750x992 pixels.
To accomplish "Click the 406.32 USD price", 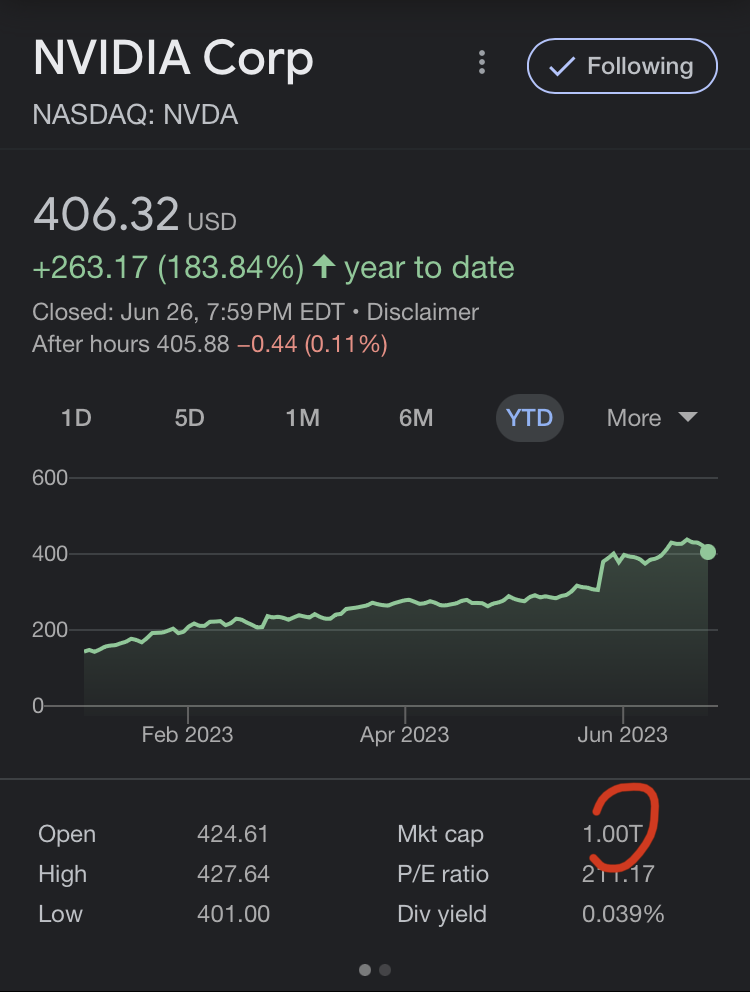I will point(107,214).
